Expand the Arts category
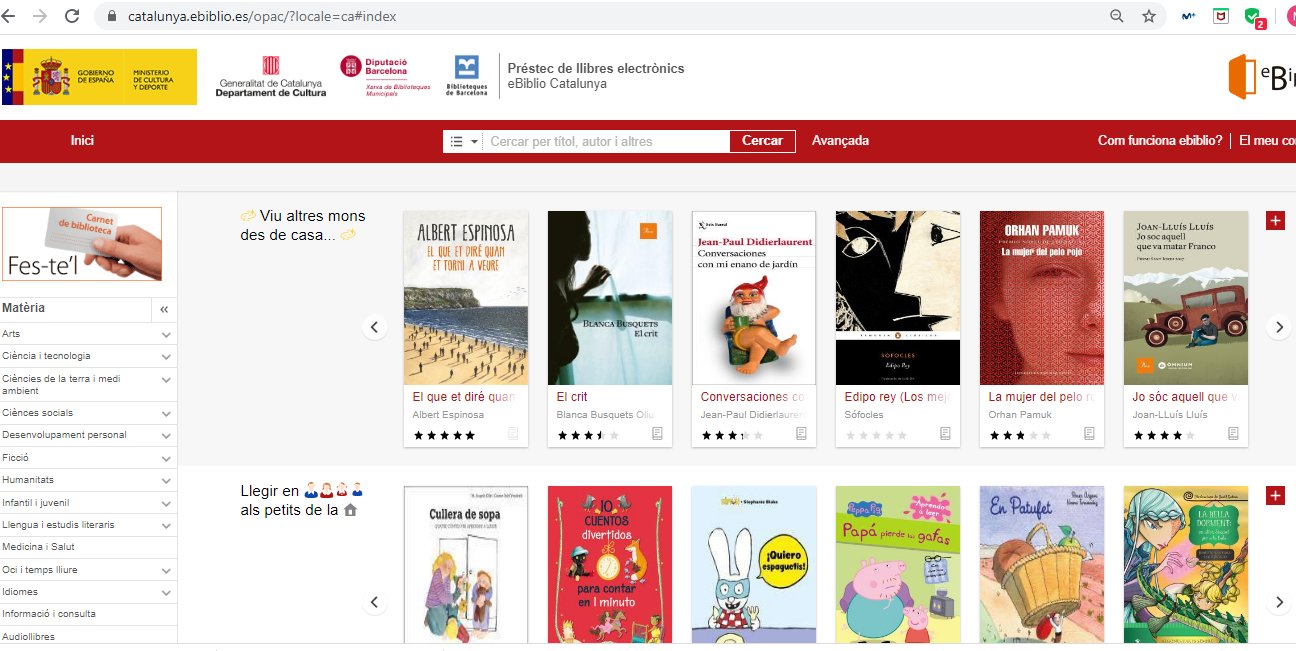The image size is (1296, 651). 166,334
